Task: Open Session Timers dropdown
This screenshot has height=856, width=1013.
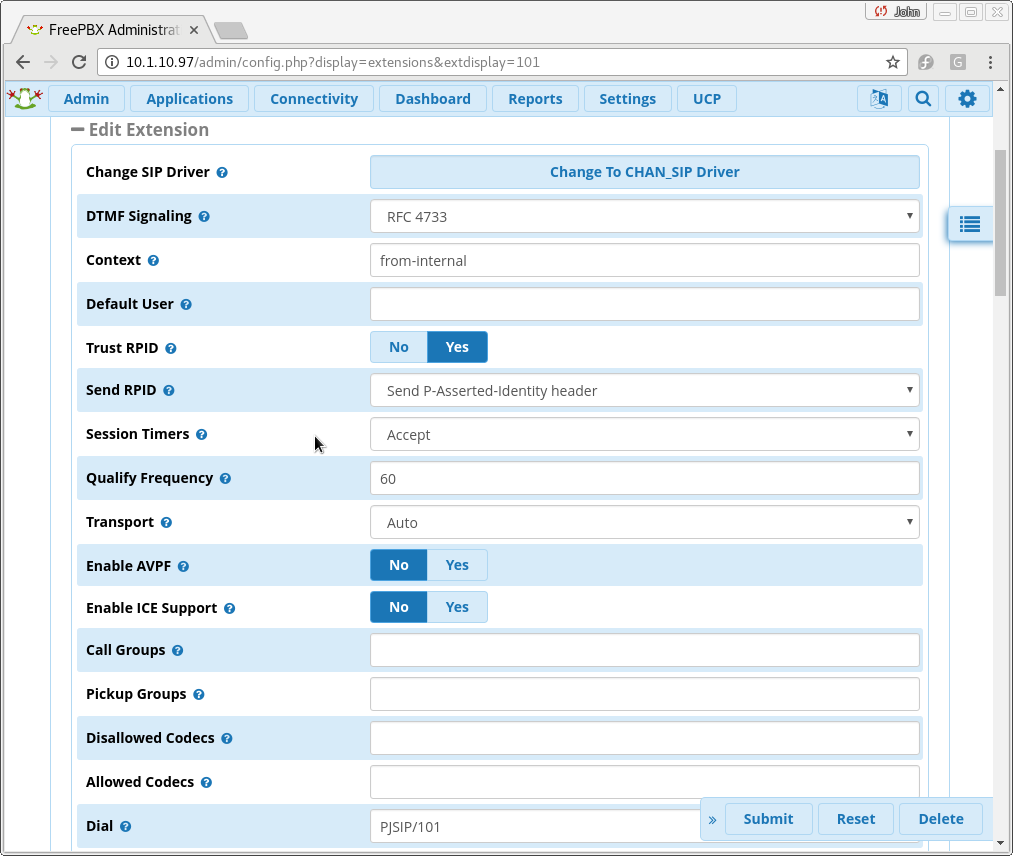Action: 644,434
